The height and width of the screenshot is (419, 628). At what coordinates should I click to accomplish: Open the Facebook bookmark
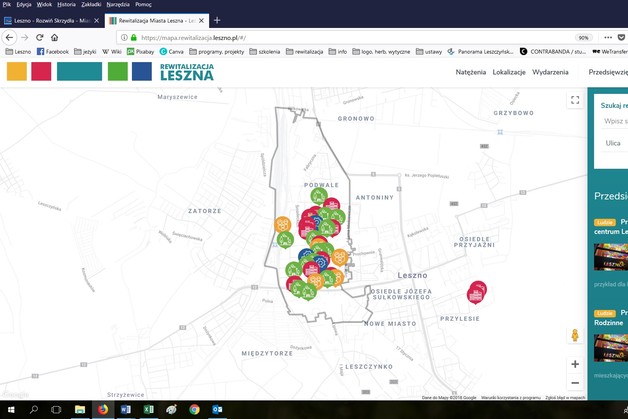[x=52, y=52]
